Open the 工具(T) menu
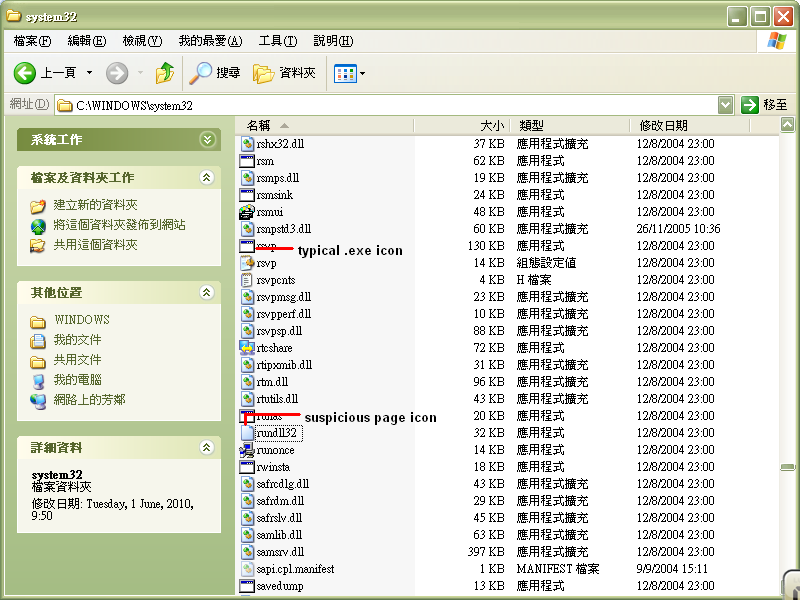Screen dimensions: 800x600 click(278, 41)
